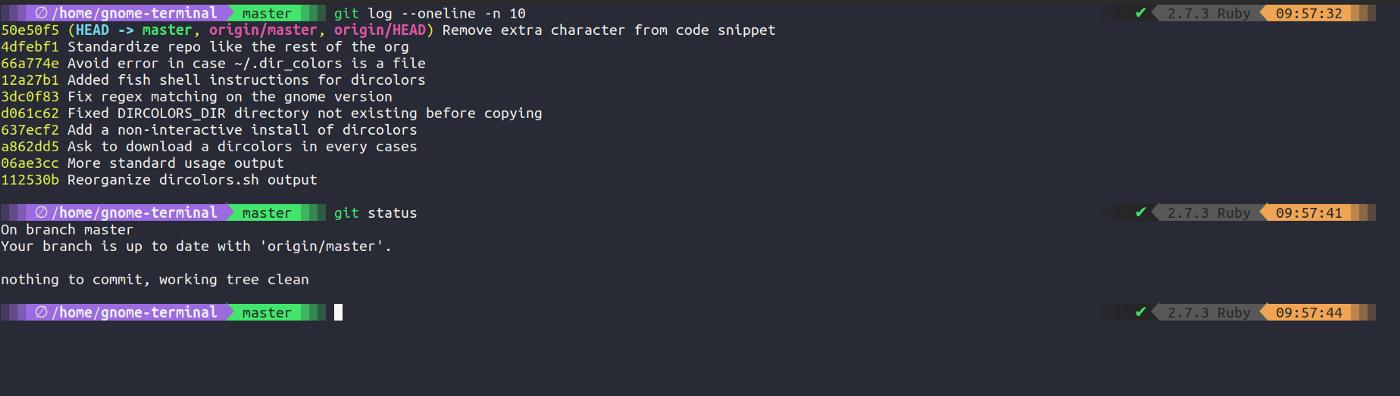Click the 'nothing to commit, working tree clean' message
The image size is (1400, 396).
click(x=155, y=280)
